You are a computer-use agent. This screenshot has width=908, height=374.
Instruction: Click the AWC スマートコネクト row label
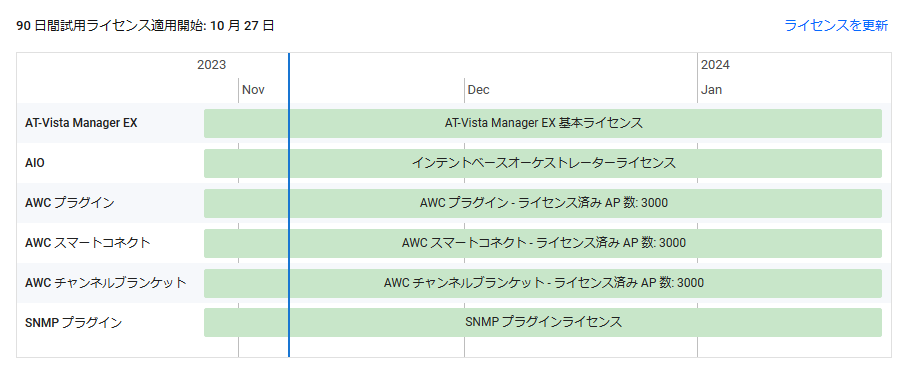[87, 243]
